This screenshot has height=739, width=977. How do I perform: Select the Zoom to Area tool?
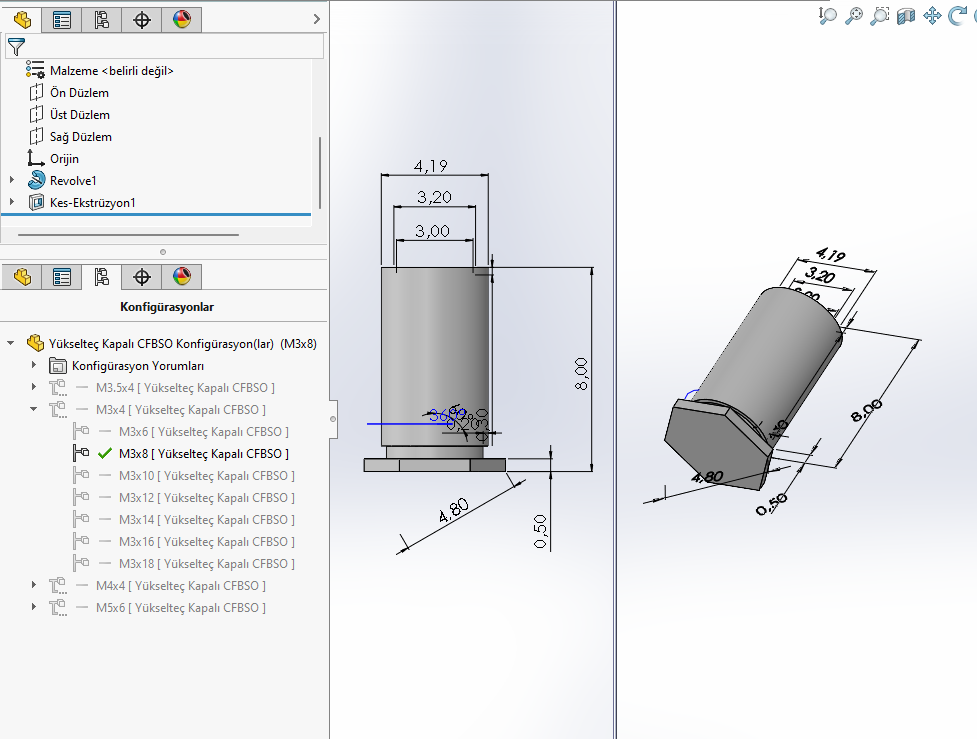pyautogui.click(x=879, y=15)
